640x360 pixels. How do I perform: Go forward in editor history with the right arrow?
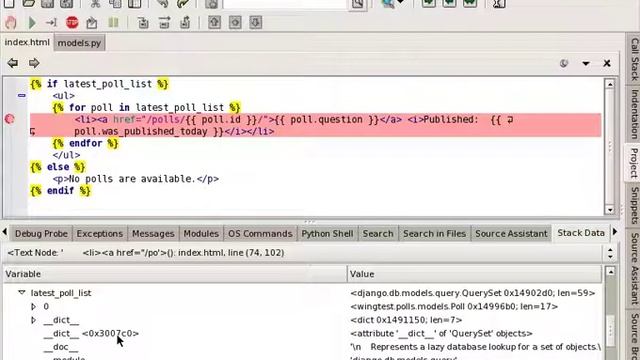pyautogui.click(x=34, y=63)
